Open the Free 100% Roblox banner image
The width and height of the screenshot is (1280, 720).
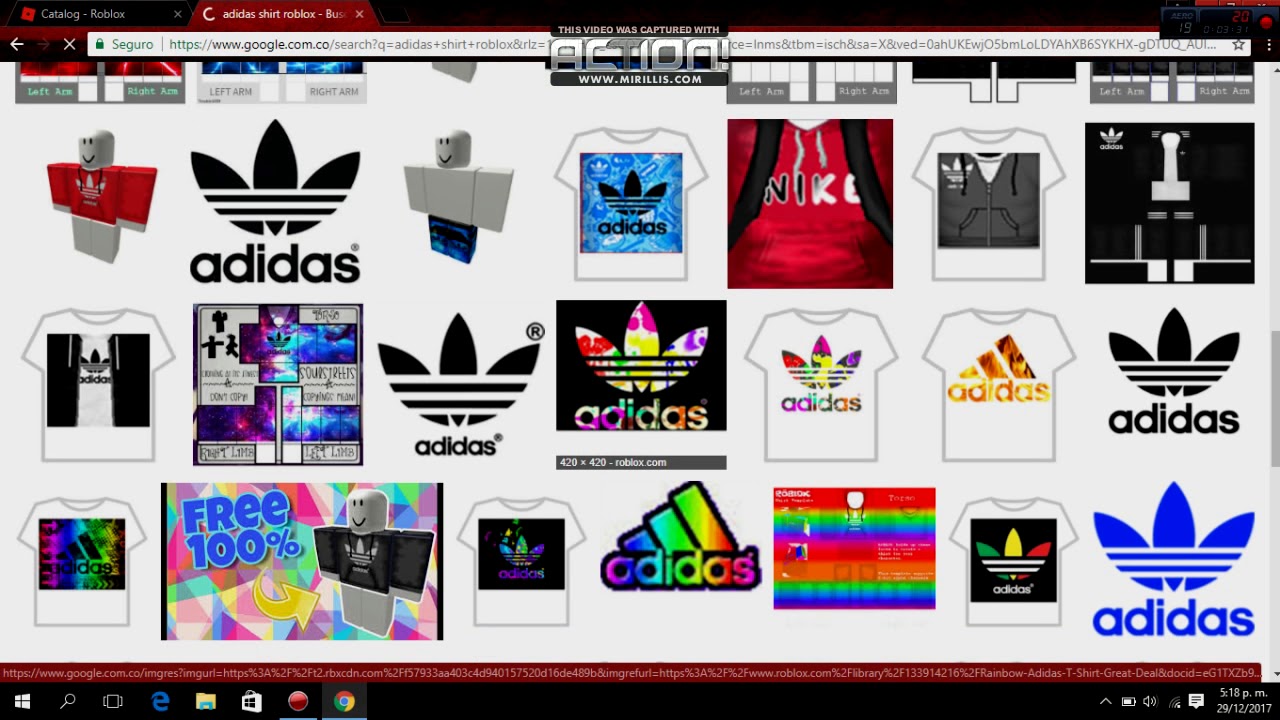302,561
